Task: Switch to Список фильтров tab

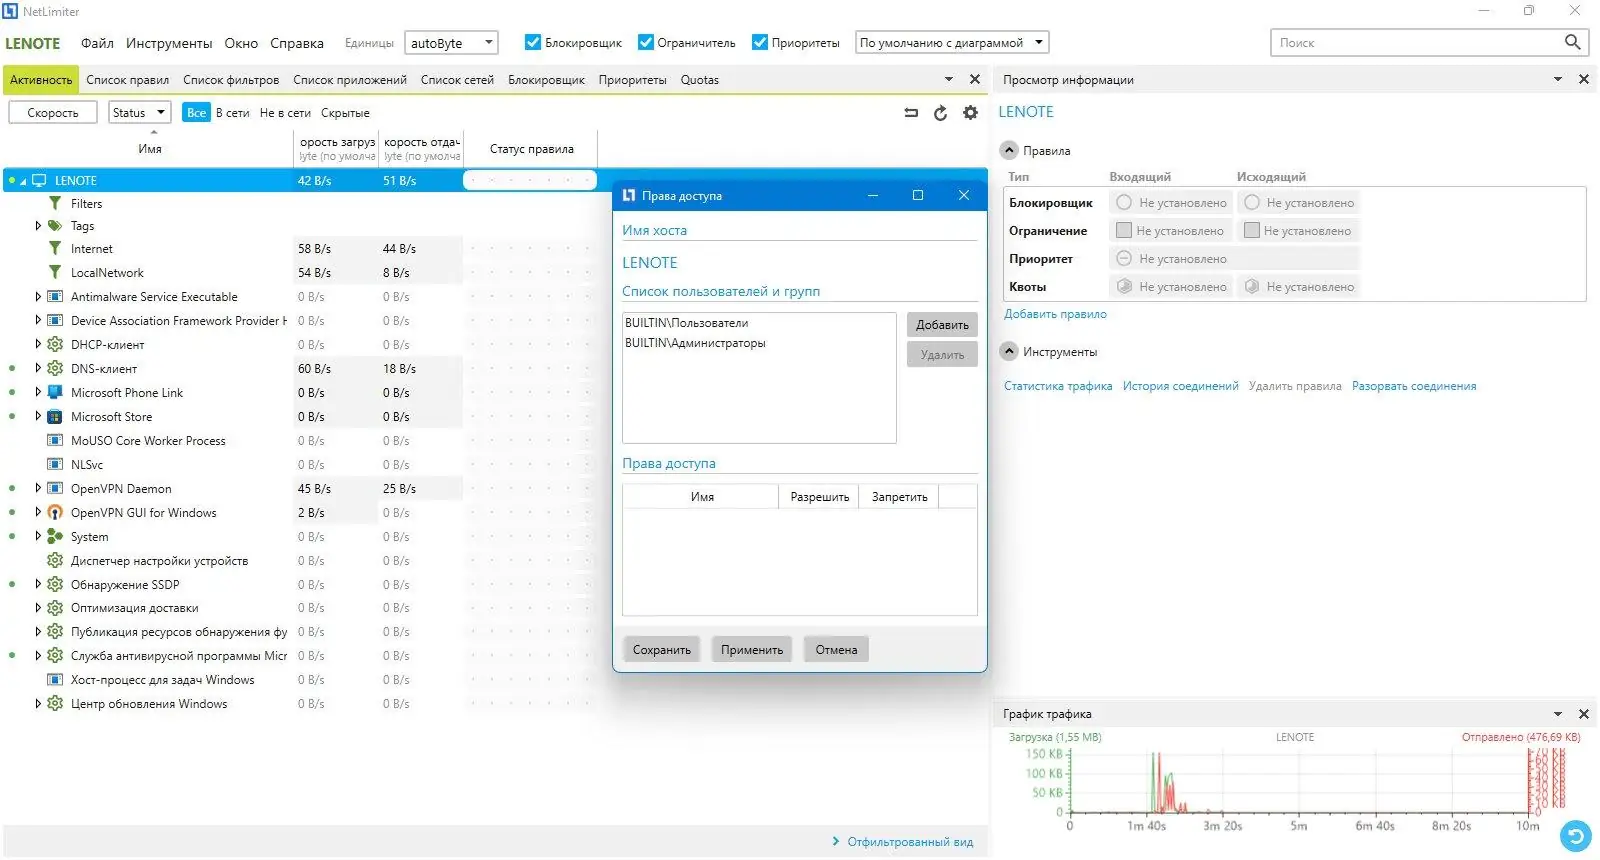Action: point(231,80)
